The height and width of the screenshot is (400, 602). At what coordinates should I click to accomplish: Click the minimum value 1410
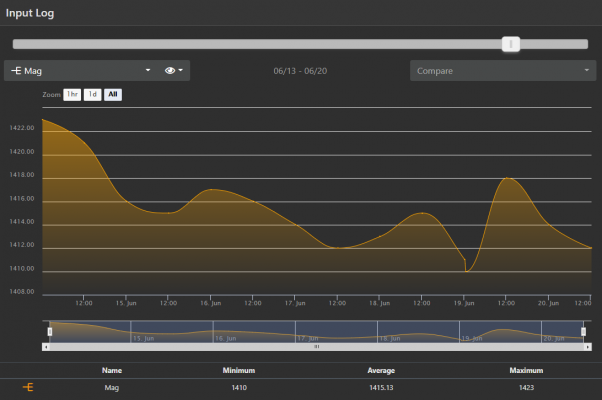point(239,388)
